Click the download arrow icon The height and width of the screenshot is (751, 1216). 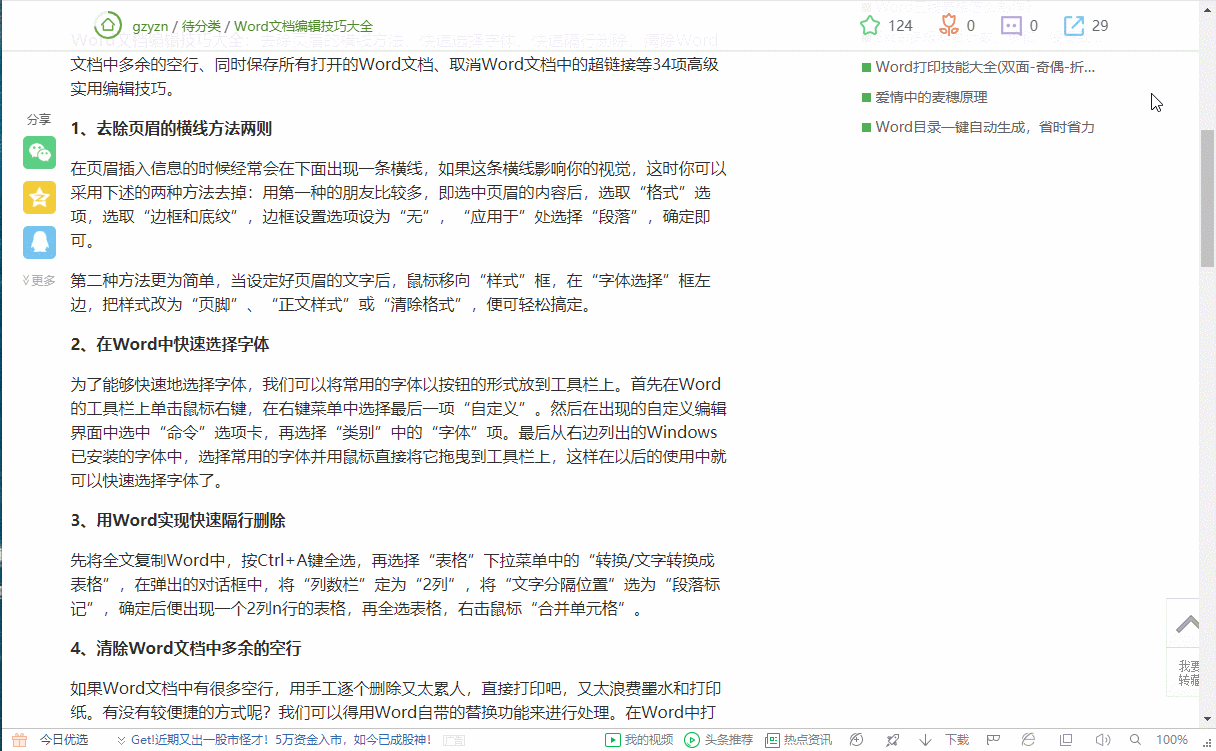[926, 740]
